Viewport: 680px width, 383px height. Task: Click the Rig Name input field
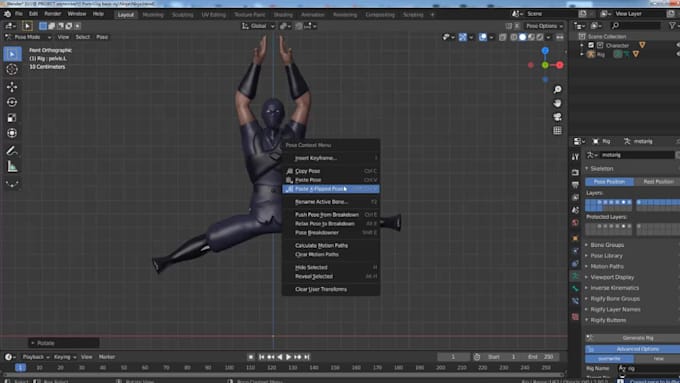point(648,368)
